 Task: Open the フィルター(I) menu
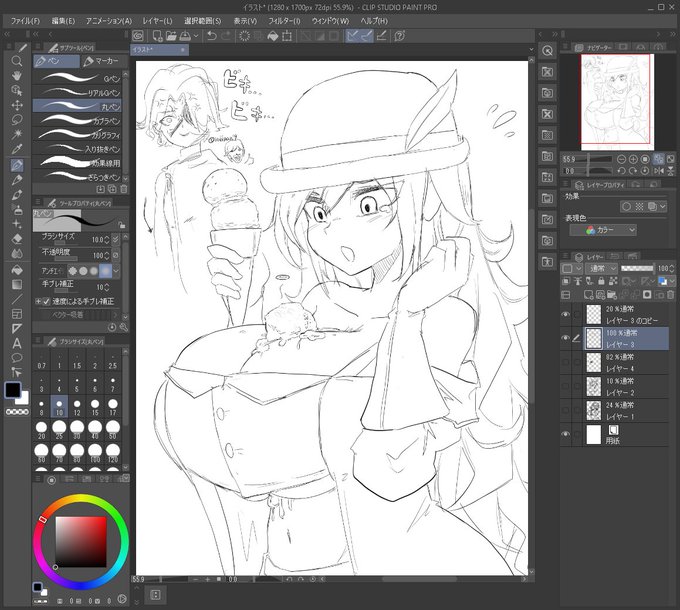point(284,21)
